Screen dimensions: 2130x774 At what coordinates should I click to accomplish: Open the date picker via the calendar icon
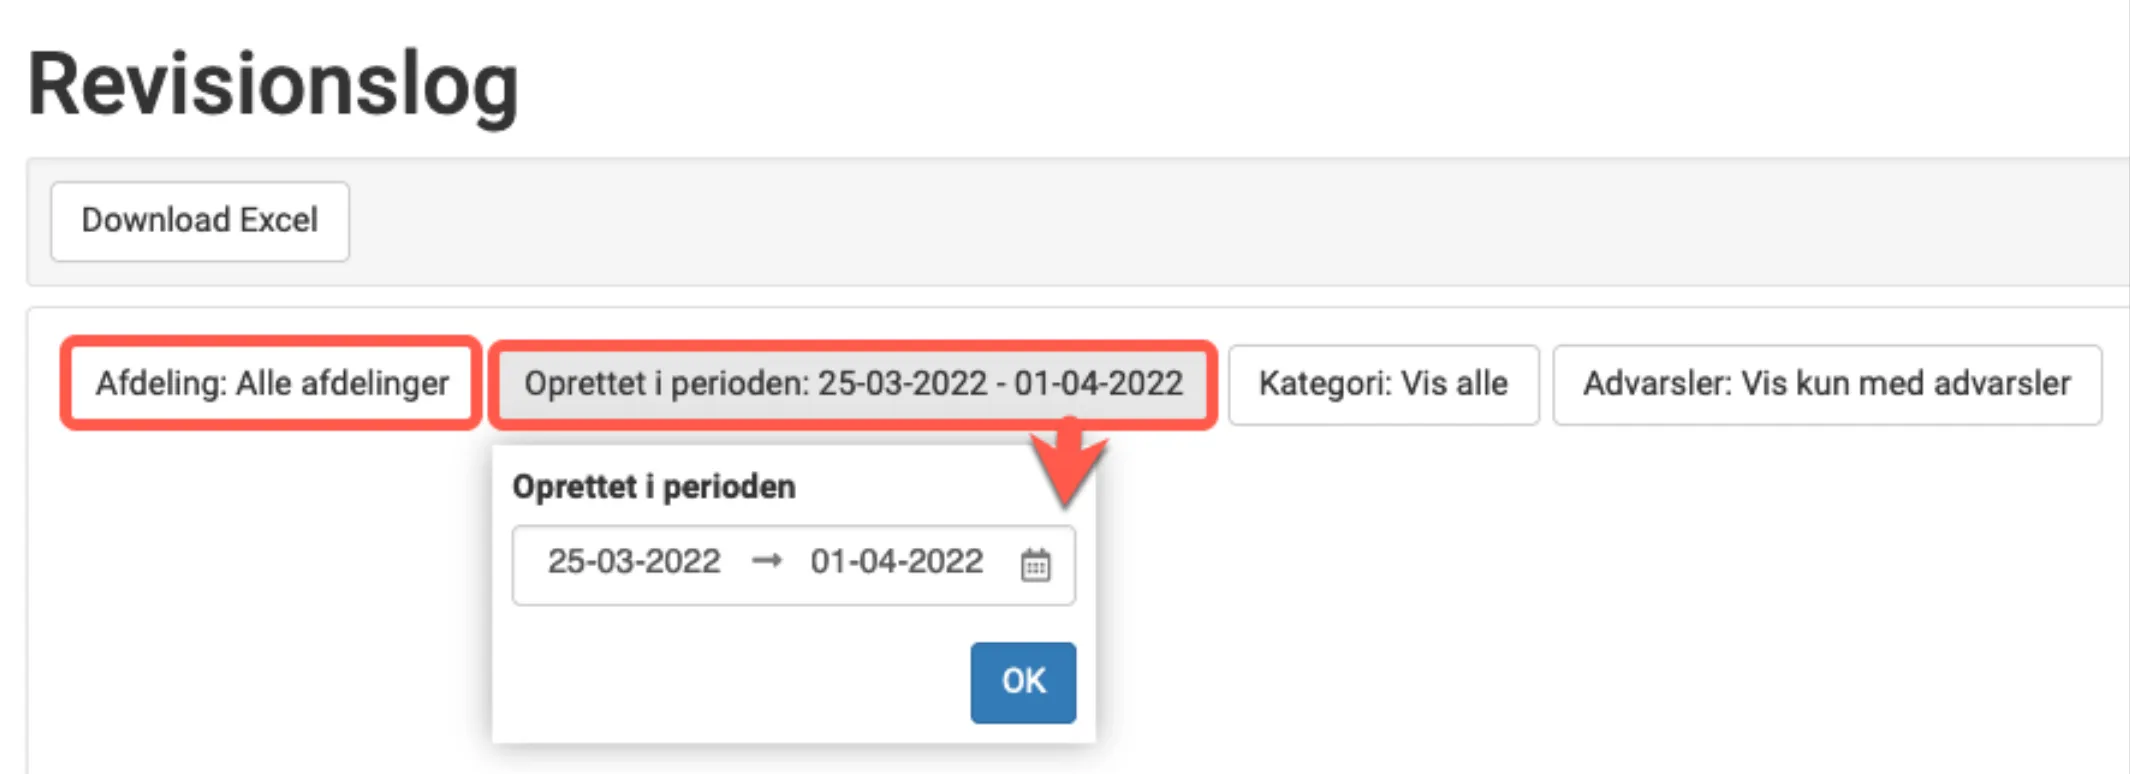[x=1035, y=565]
